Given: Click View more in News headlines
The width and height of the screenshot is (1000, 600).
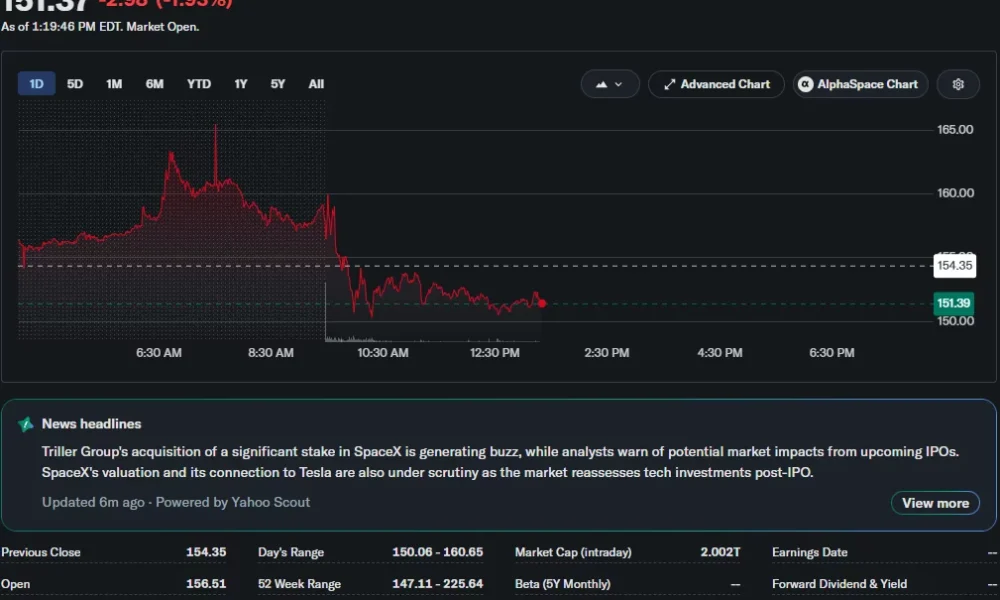Looking at the screenshot, I should pos(935,503).
